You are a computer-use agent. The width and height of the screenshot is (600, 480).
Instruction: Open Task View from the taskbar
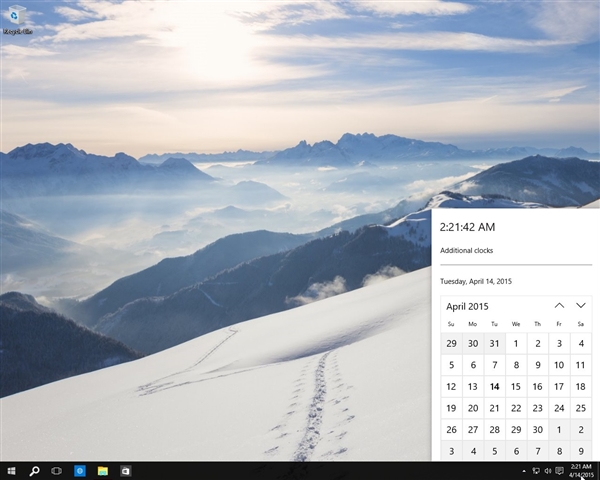pyautogui.click(x=57, y=471)
